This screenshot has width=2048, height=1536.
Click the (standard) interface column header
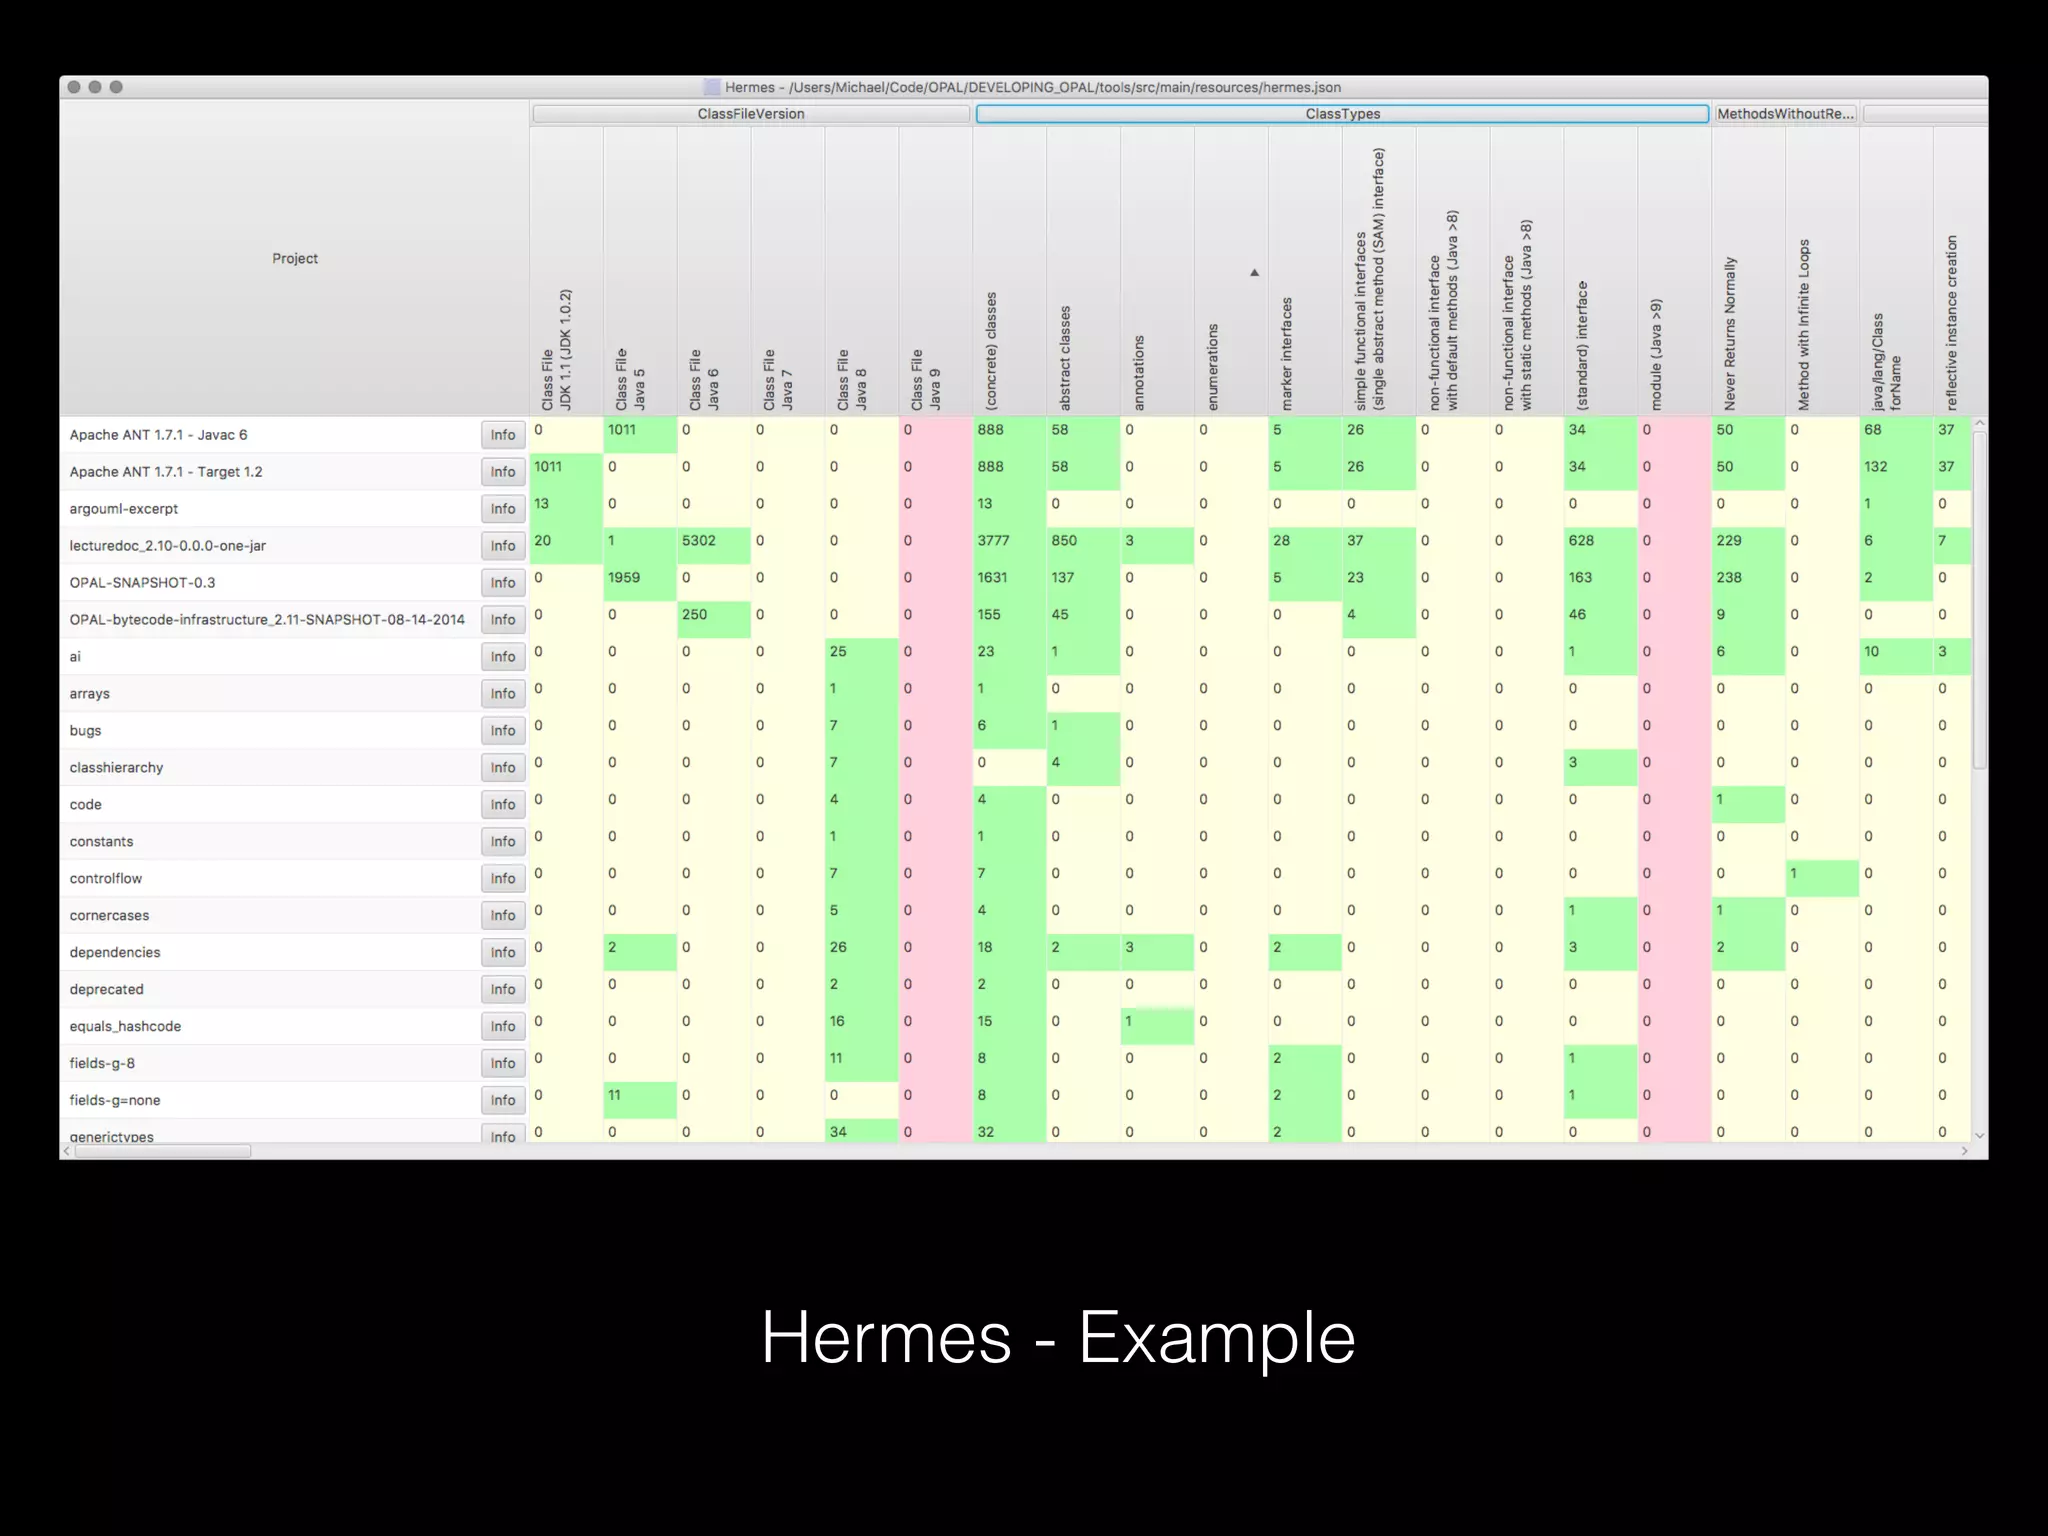1601,270
